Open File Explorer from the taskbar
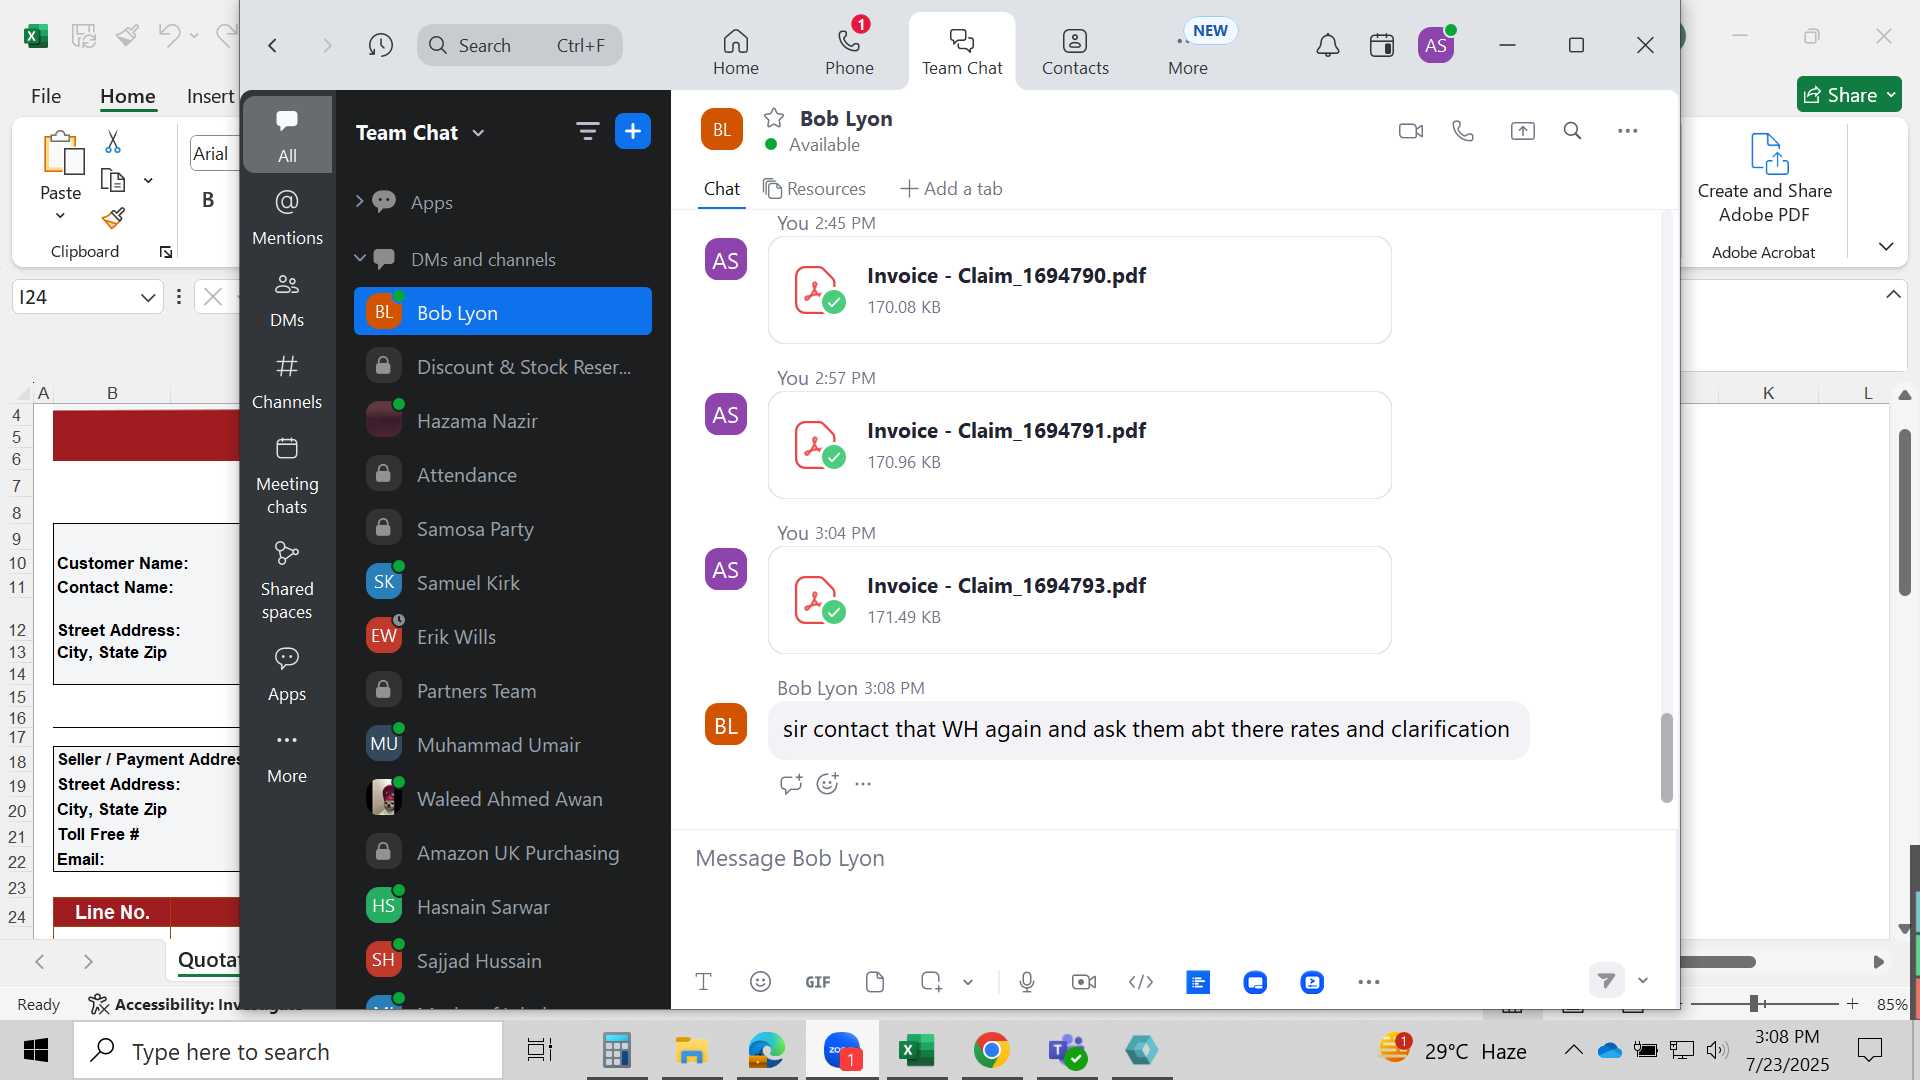This screenshot has height=1080, width=1920. pyautogui.click(x=690, y=1050)
